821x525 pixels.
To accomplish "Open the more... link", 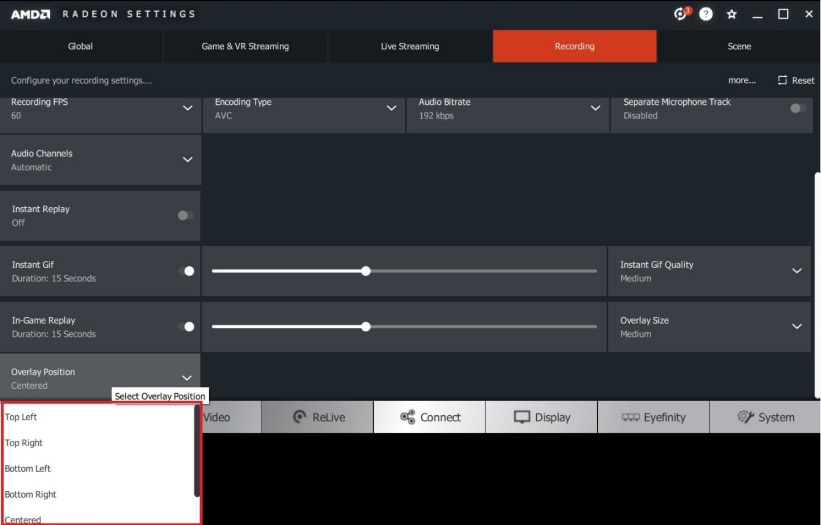I will [742, 80].
